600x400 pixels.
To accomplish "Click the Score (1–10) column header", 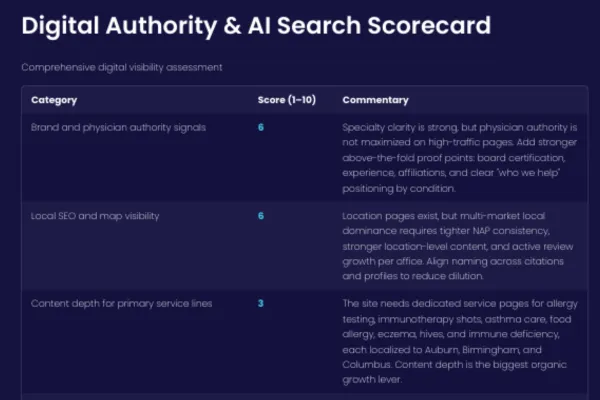I will tap(287, 100).
